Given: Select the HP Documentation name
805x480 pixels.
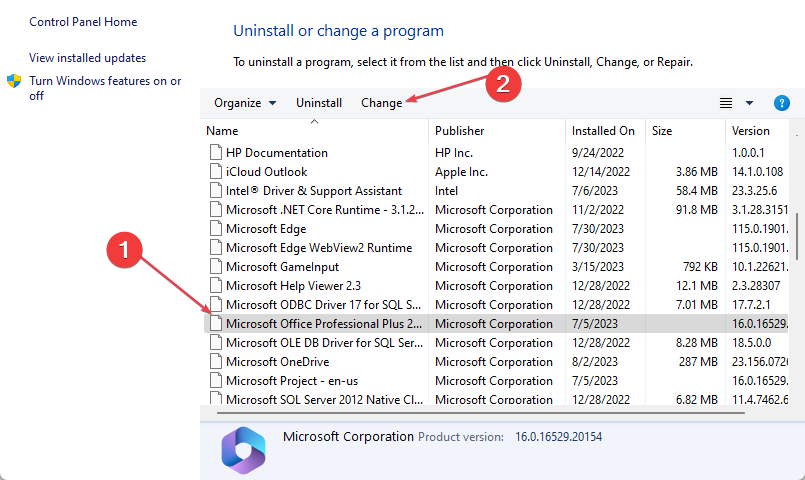Looking at the screenshot, I should point(277,152).
